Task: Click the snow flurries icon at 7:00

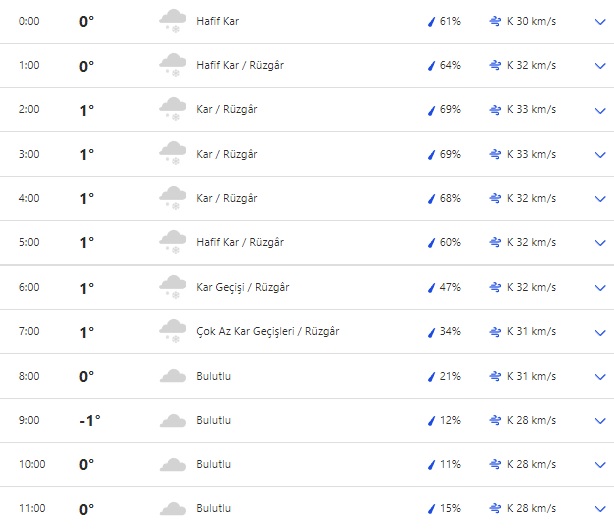Action: pos(173,332)
